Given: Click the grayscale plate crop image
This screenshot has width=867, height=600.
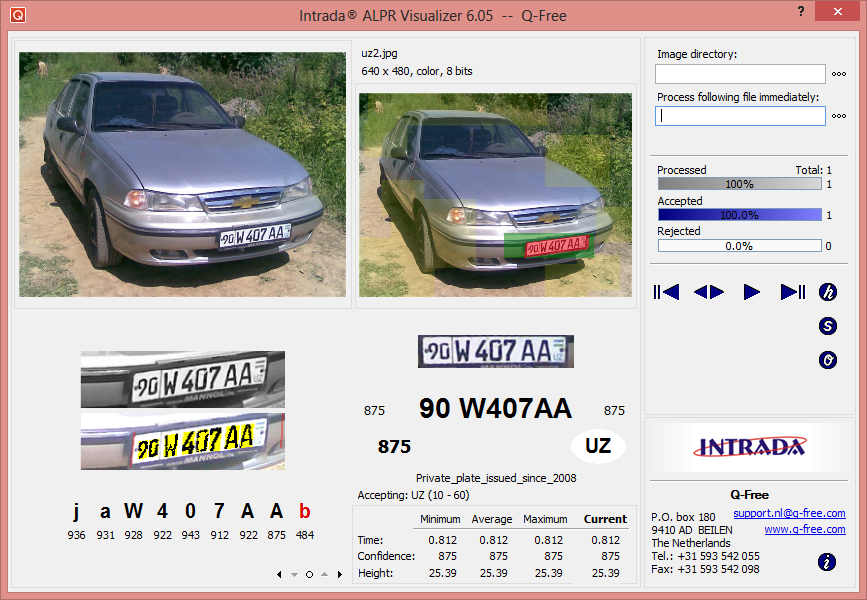Looking at the screenshot, I should click(x=183, y=379).
